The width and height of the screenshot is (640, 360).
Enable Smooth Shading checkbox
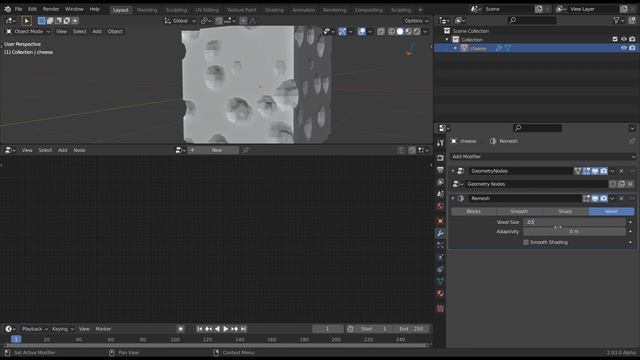(526, 242)
